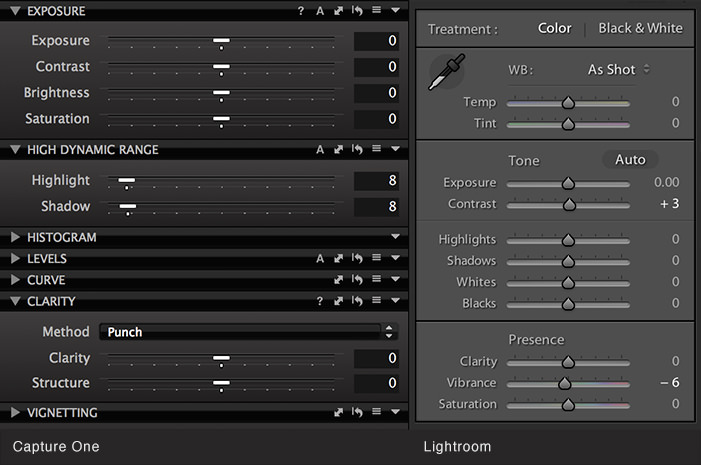Open the Vignetting panel action menu arrow
Image resolution: width=701 pixels, height=465 pixels.
point(395,411)
